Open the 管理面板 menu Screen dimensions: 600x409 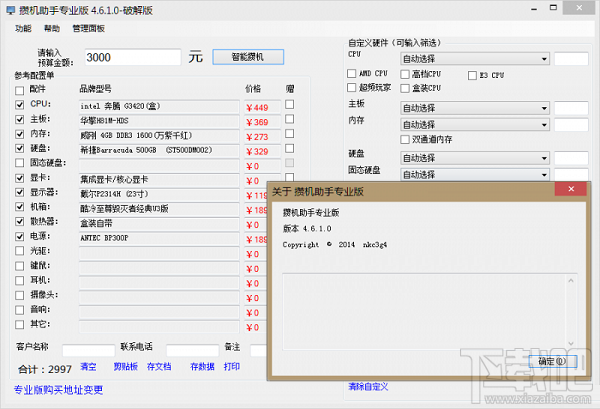click(x=88, y=28)
